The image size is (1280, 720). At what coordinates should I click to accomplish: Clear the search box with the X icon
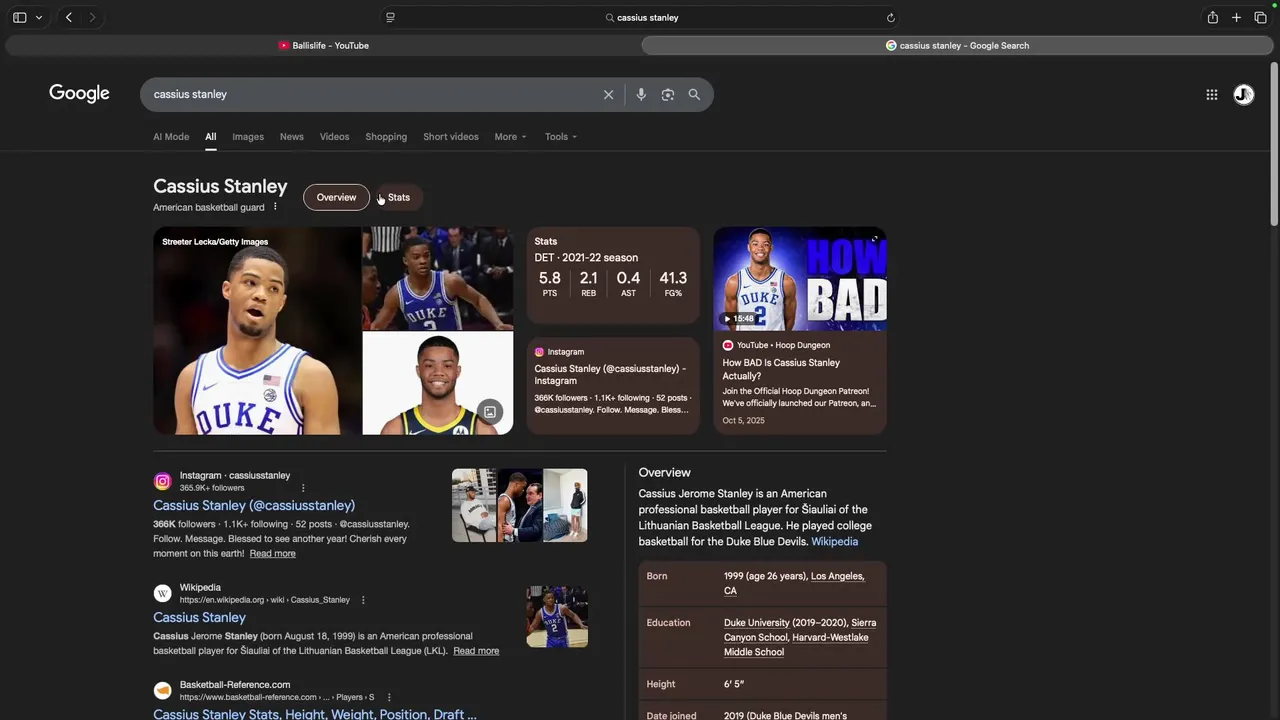[x=608, y=94]
